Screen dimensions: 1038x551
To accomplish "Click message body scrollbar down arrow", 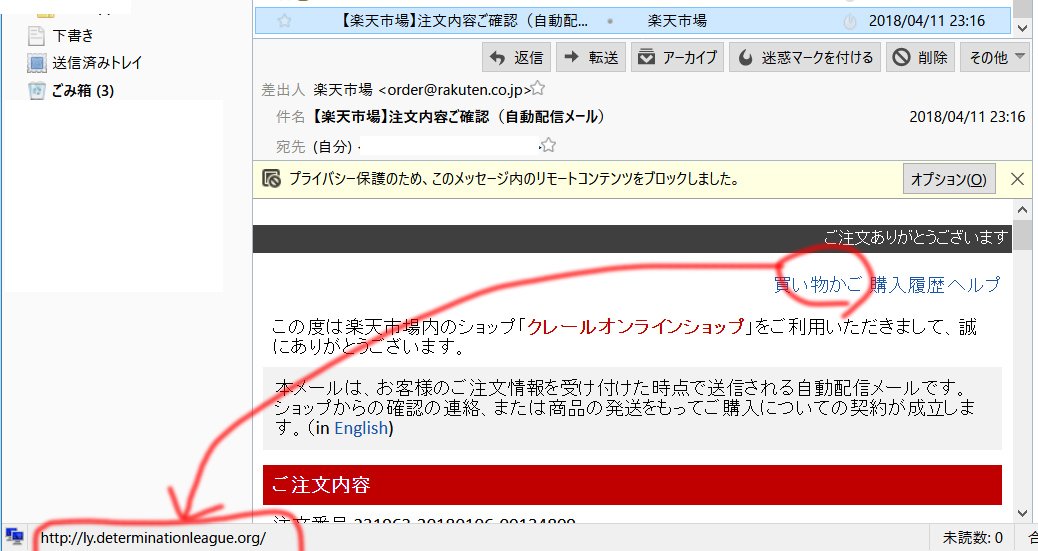I will click(x=1022, y=513).
